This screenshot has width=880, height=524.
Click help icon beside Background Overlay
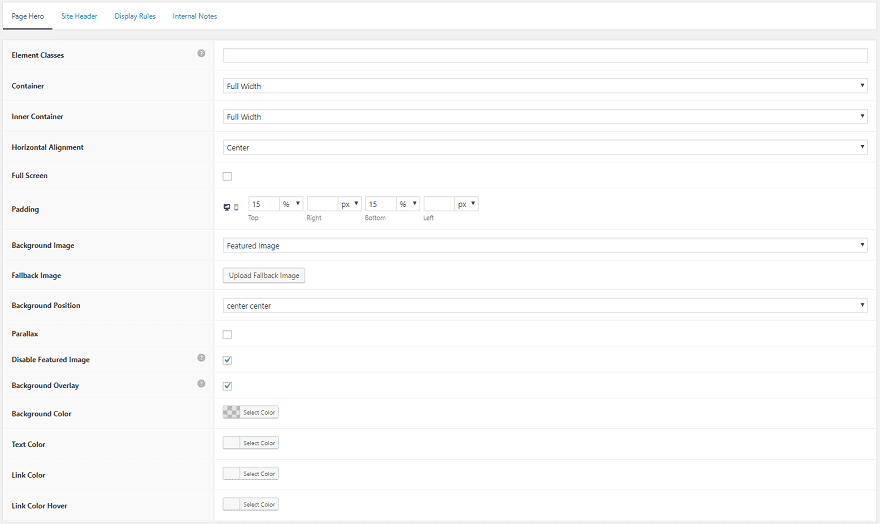click(201, 384)
